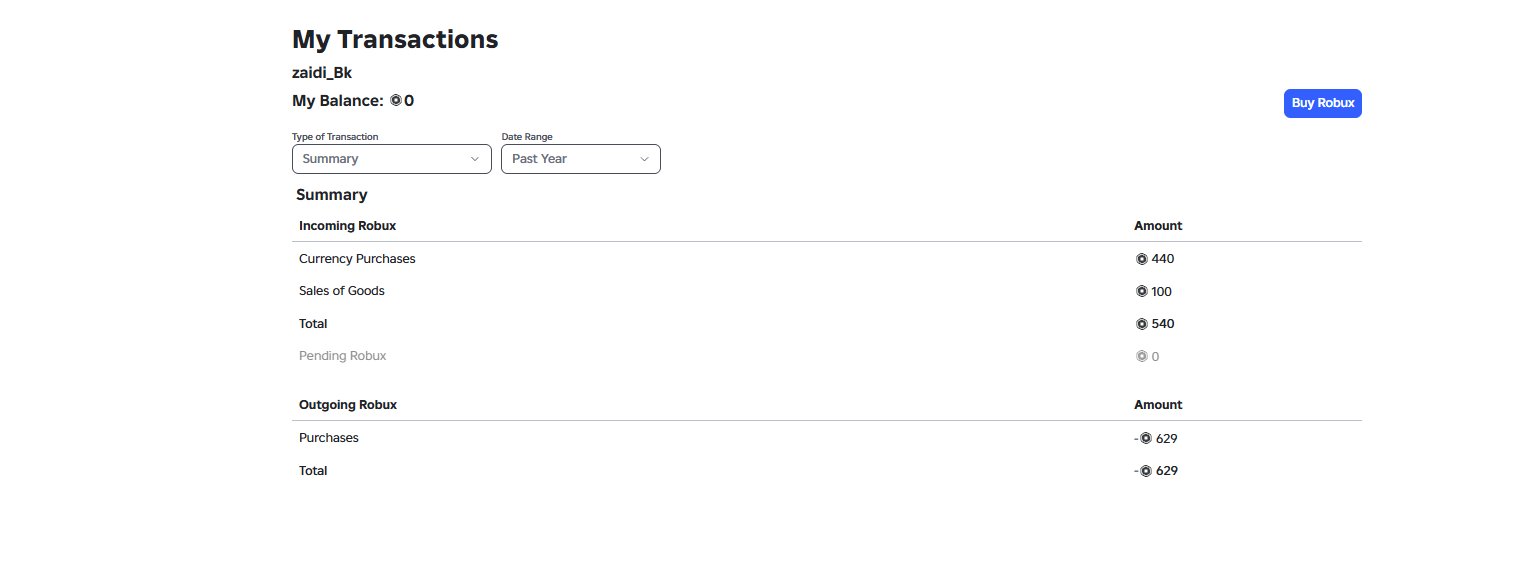Click the zaidi_Bk username text
This screenshot has width=1529, height=584.
pos(322,73)
